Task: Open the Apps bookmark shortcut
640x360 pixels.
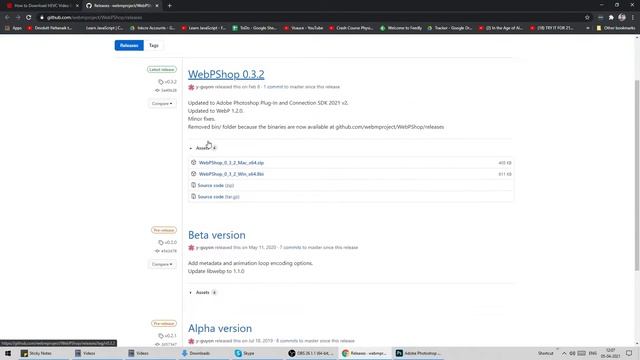Action: (x=13, y=28)
